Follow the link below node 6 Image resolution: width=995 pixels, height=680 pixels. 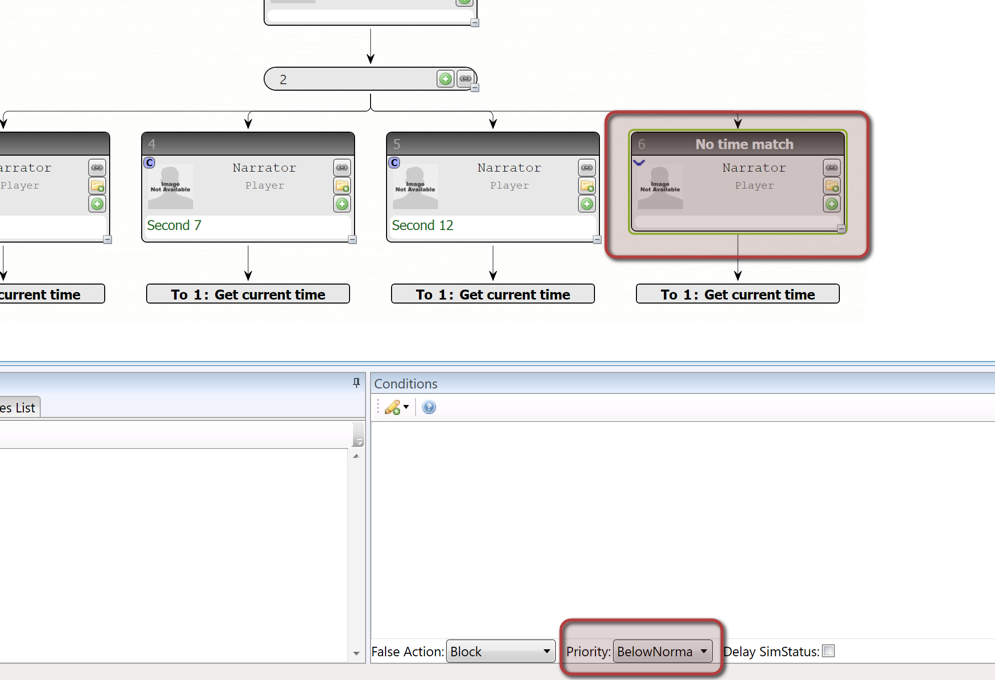(738, 294)
